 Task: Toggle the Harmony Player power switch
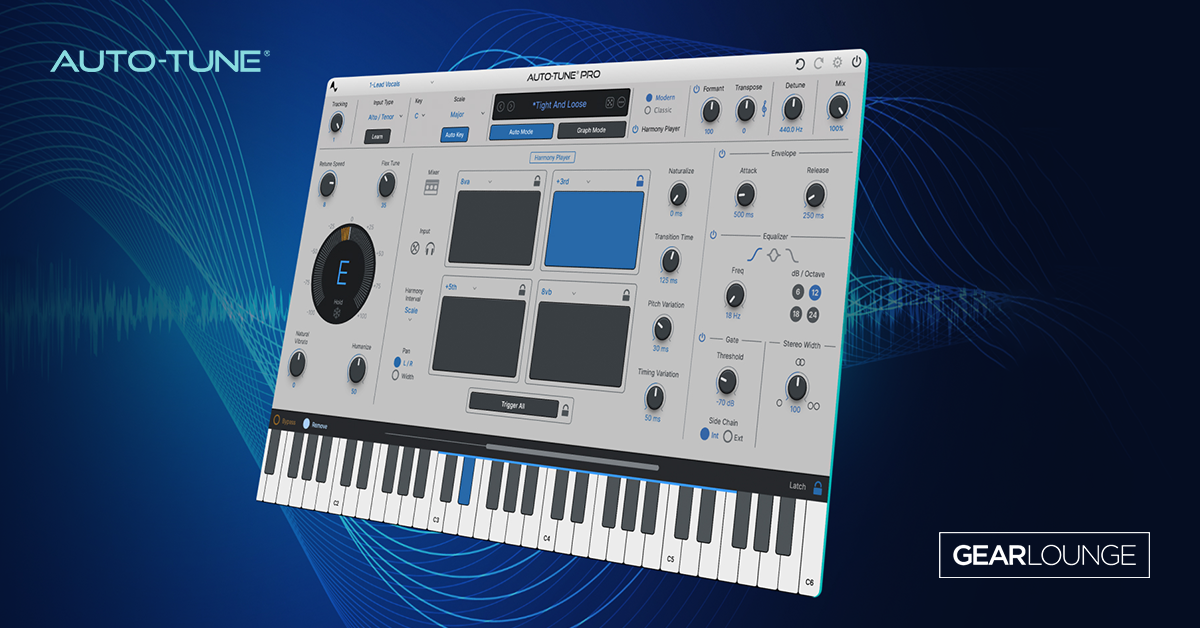635,128
